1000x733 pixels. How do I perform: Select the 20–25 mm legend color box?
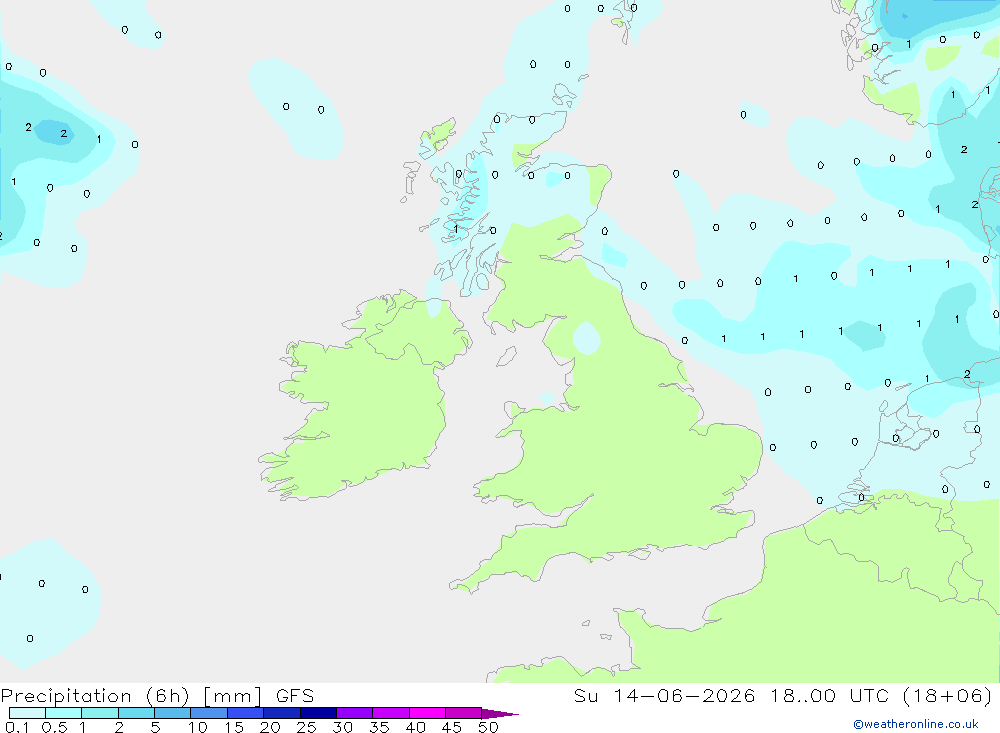[281, 713]
